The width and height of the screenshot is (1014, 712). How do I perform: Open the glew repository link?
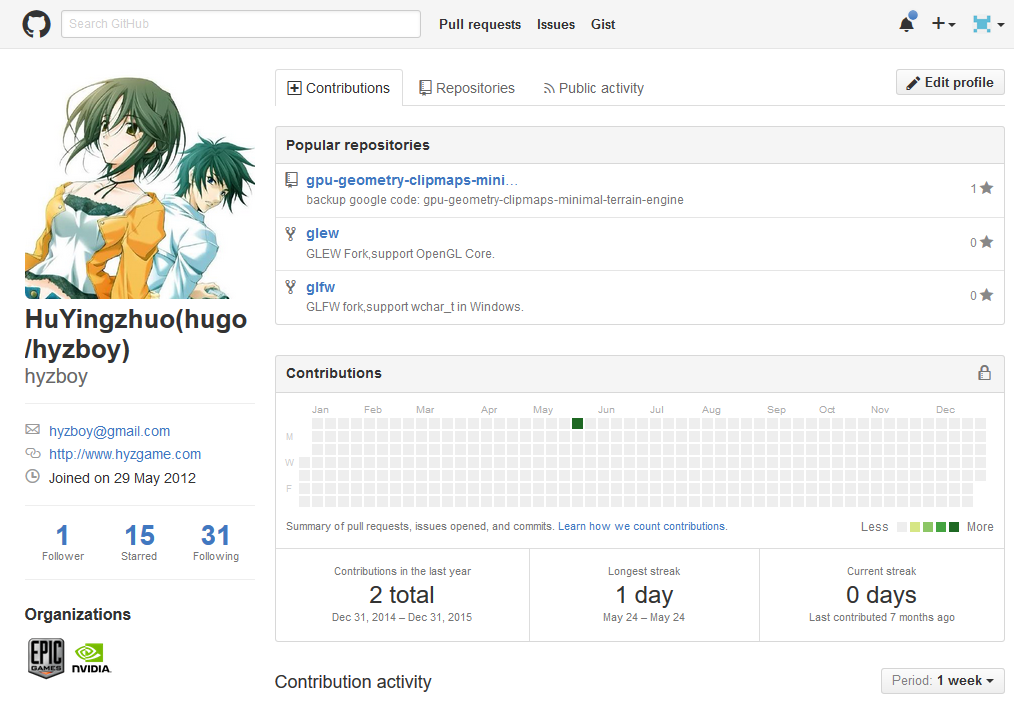pos(323,233)
